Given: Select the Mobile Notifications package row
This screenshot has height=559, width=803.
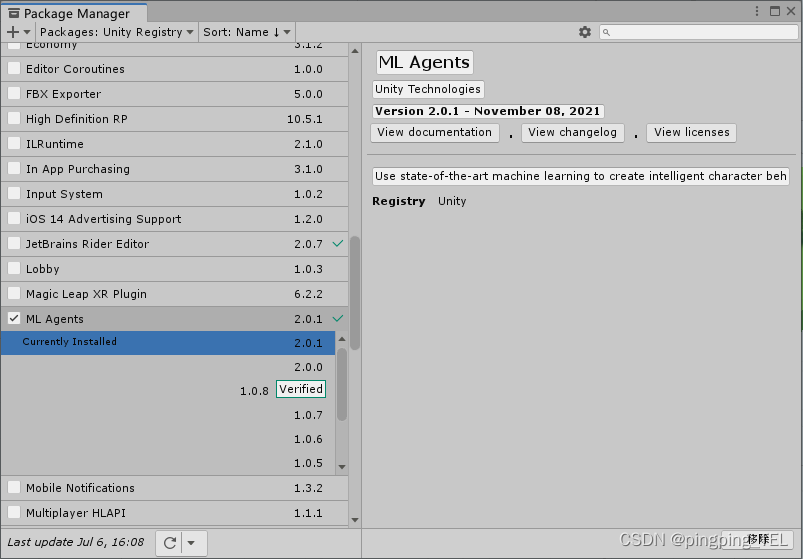Looking at the screenshot, I should point(174,487).
